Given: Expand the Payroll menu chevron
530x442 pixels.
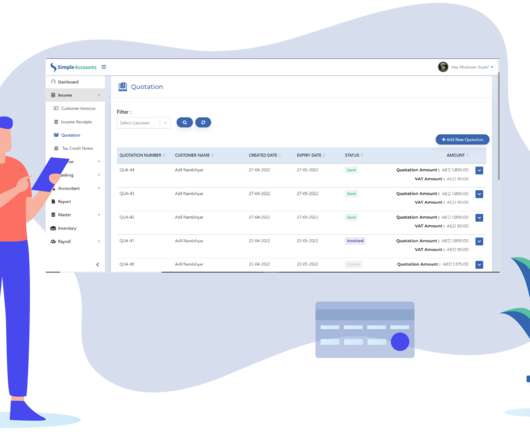Looking at the screenshot, I should coord(99,241).
